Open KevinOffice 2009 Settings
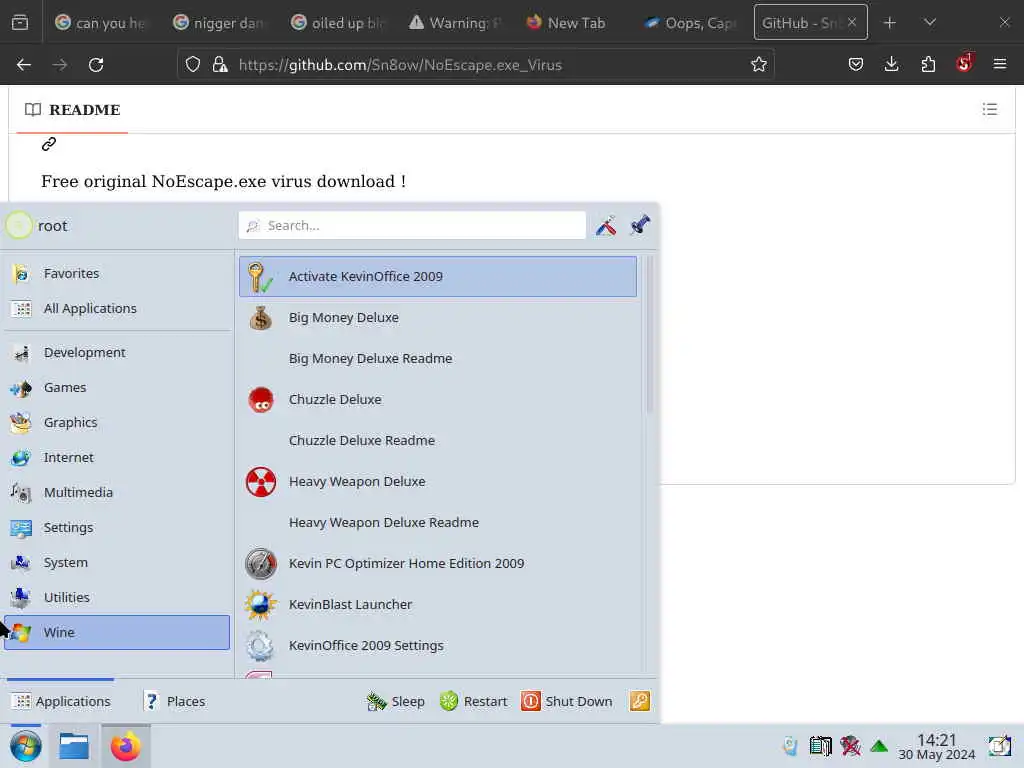The width and height of the screenshot is (1024, 768). 438,645
